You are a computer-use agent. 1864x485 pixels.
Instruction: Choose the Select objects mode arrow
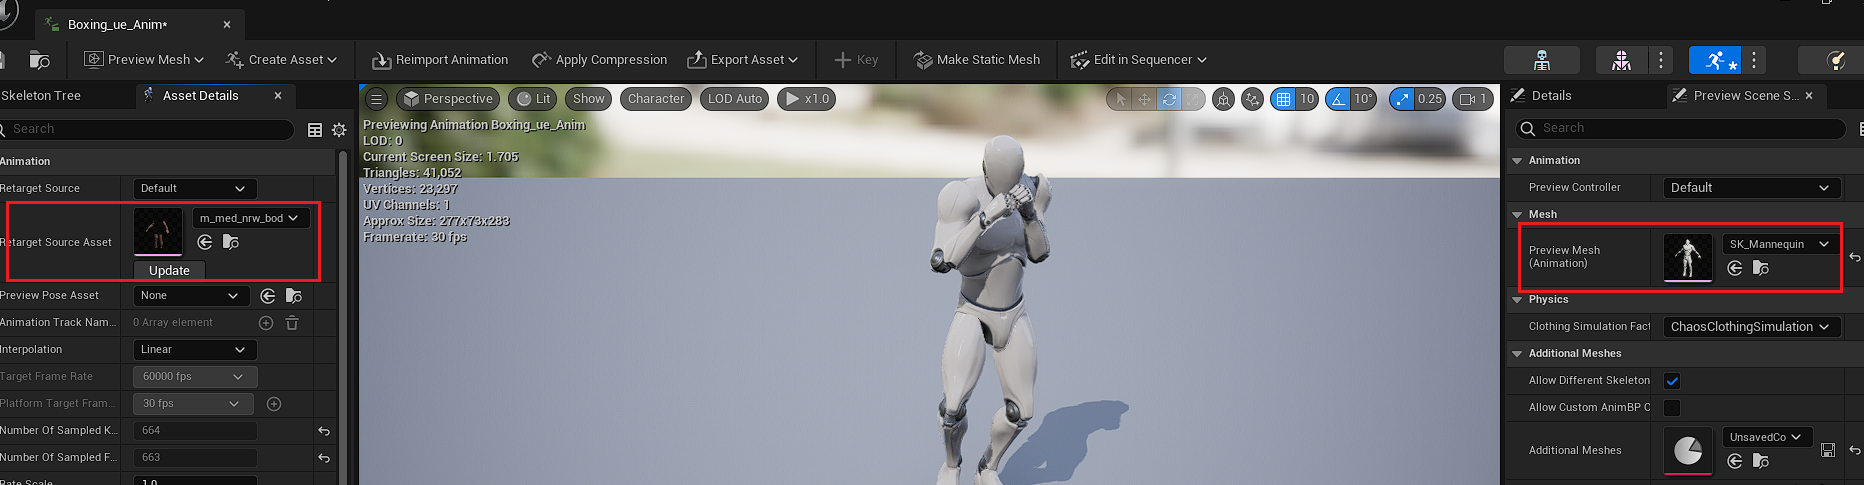(1120, 99)
